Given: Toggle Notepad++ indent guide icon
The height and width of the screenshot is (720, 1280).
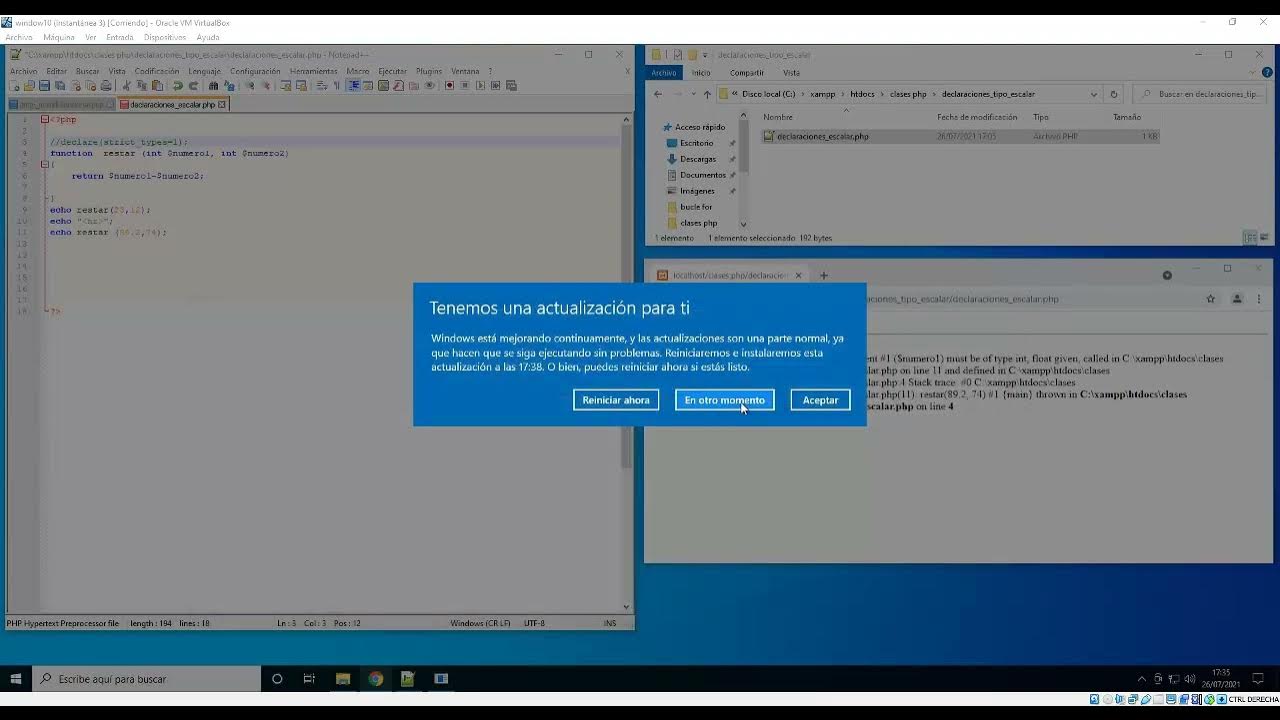Looking at the screenshot, I should (353, 85).
